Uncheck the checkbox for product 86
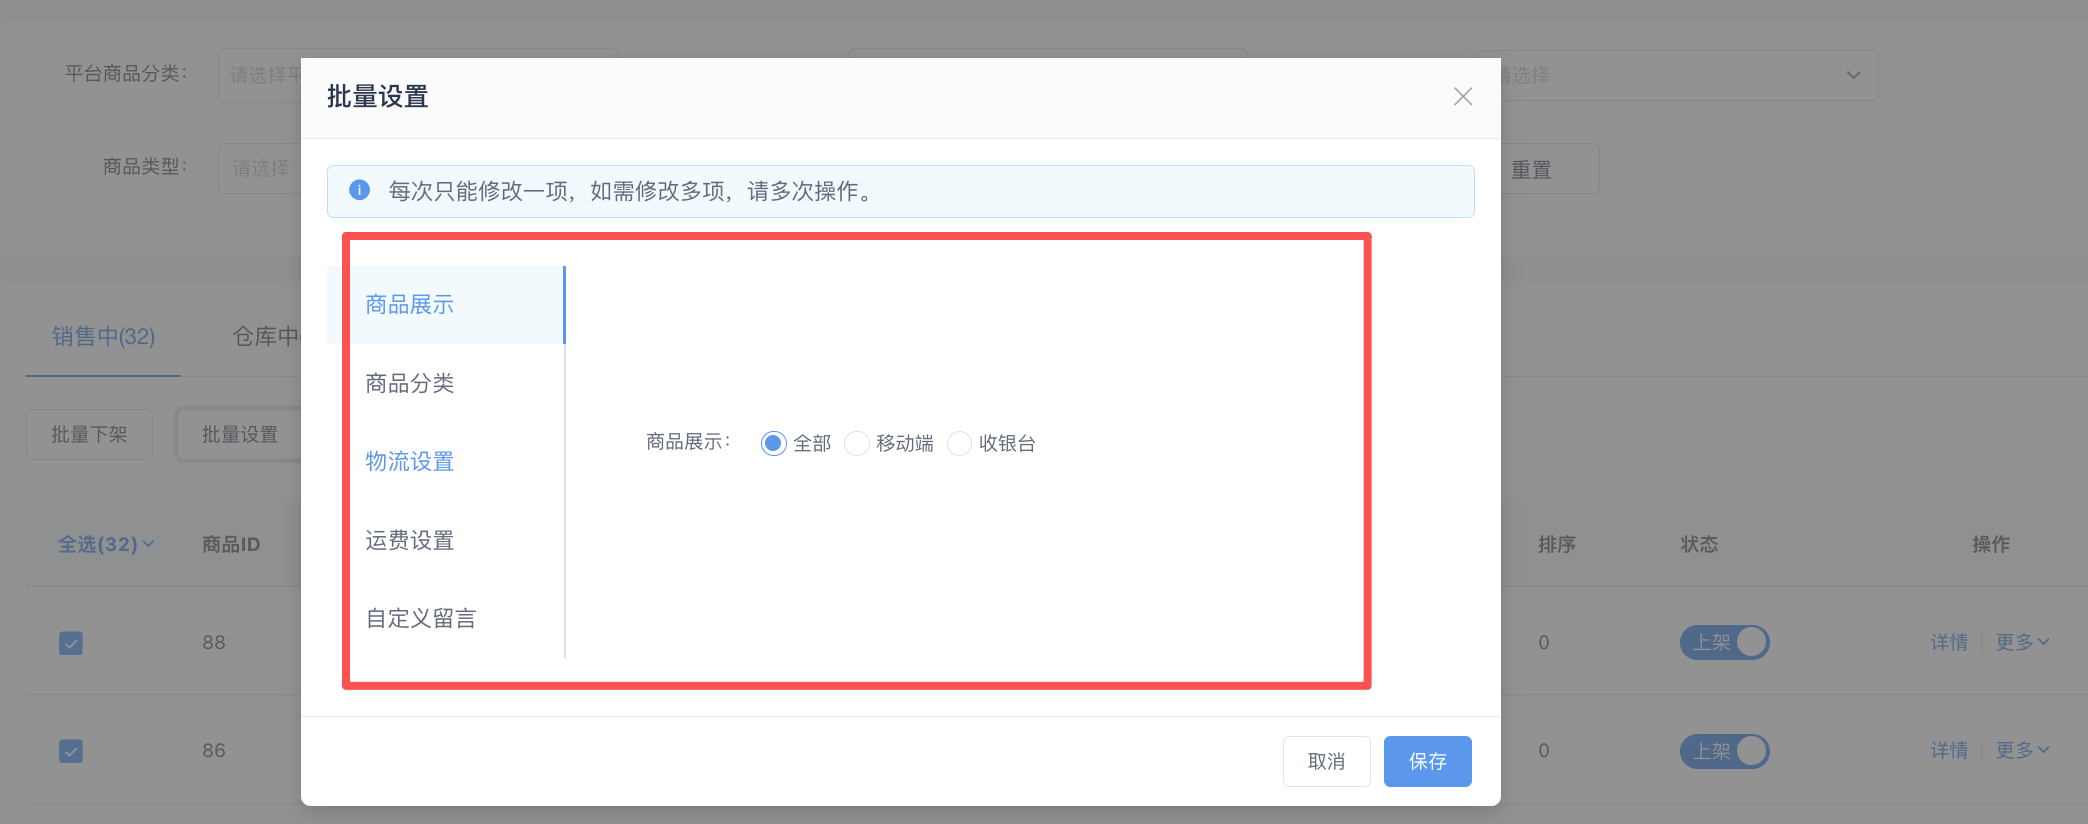 tap(71, 751)
